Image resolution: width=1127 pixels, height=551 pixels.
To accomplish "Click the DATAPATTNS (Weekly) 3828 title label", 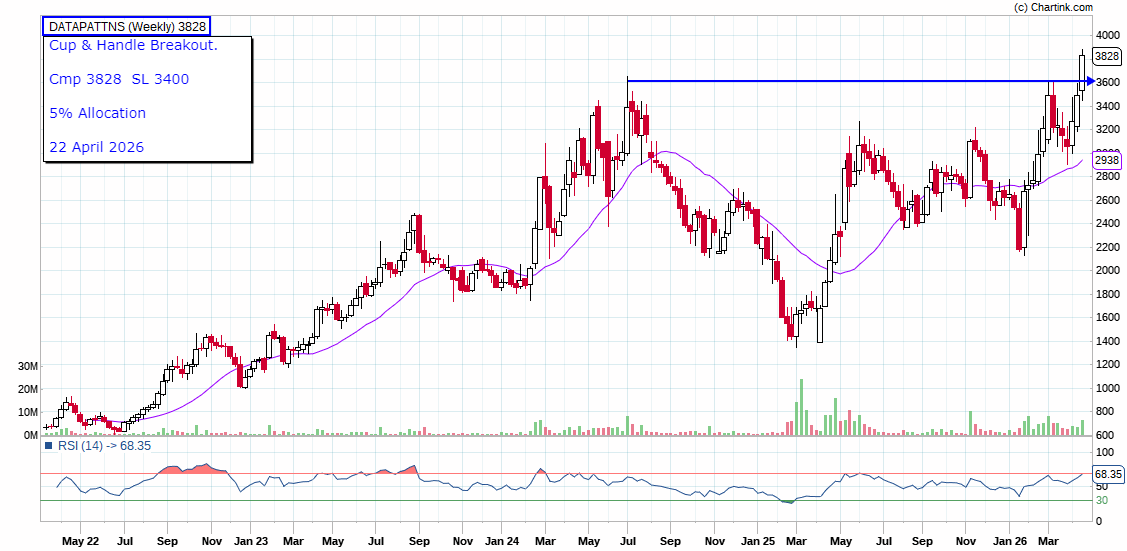I will (x=126, y=27).
